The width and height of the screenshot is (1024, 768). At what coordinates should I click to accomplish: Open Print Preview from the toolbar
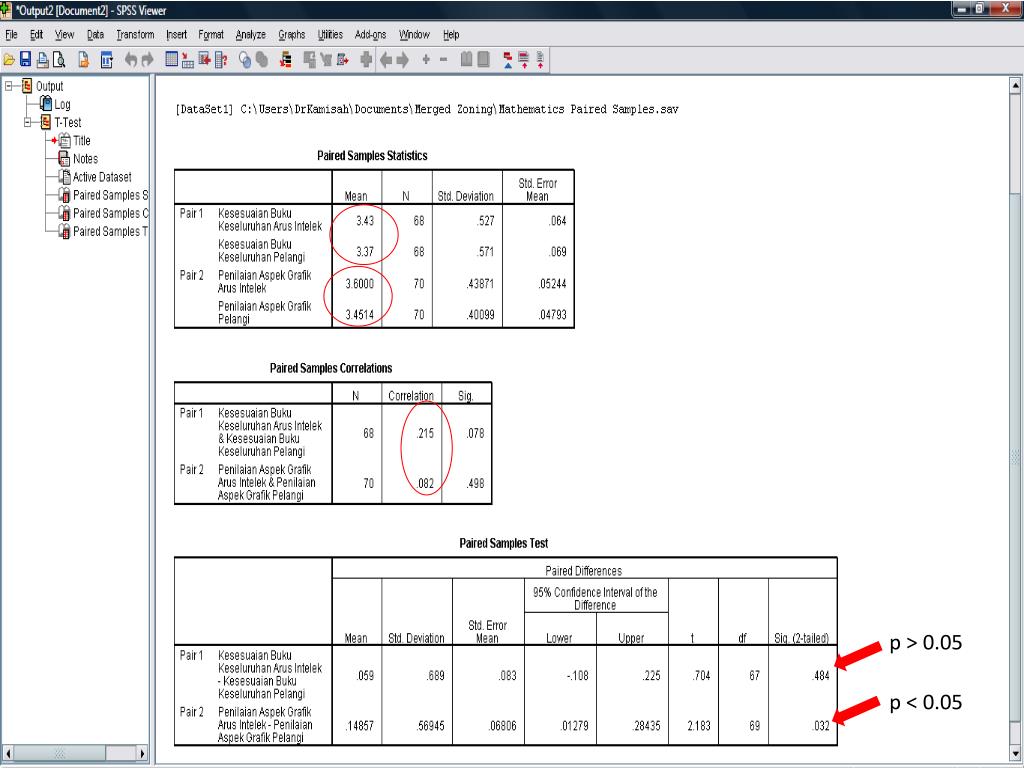click(58, 60)
